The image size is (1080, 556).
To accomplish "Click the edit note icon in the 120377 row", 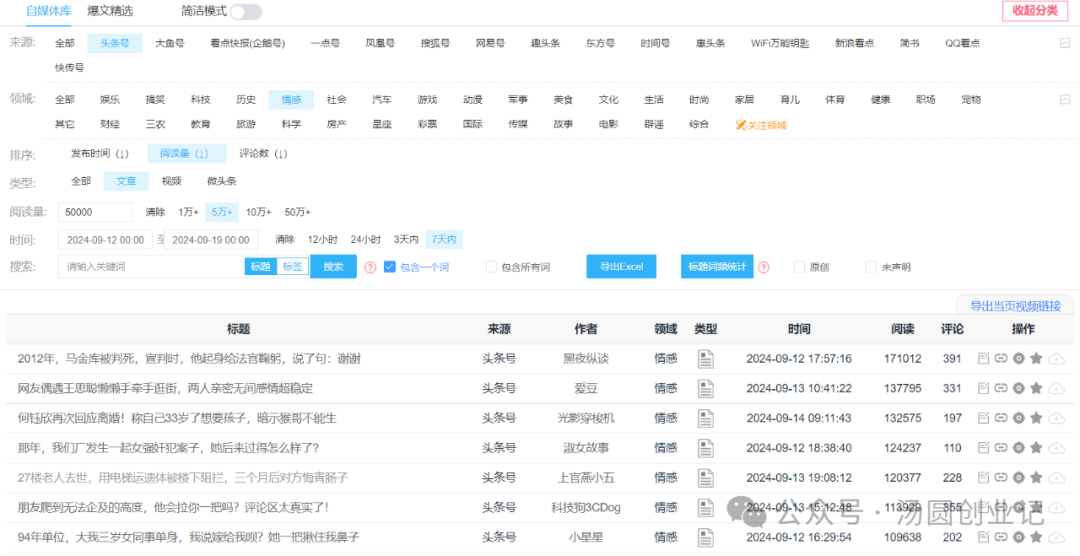I will click(984, 477).
